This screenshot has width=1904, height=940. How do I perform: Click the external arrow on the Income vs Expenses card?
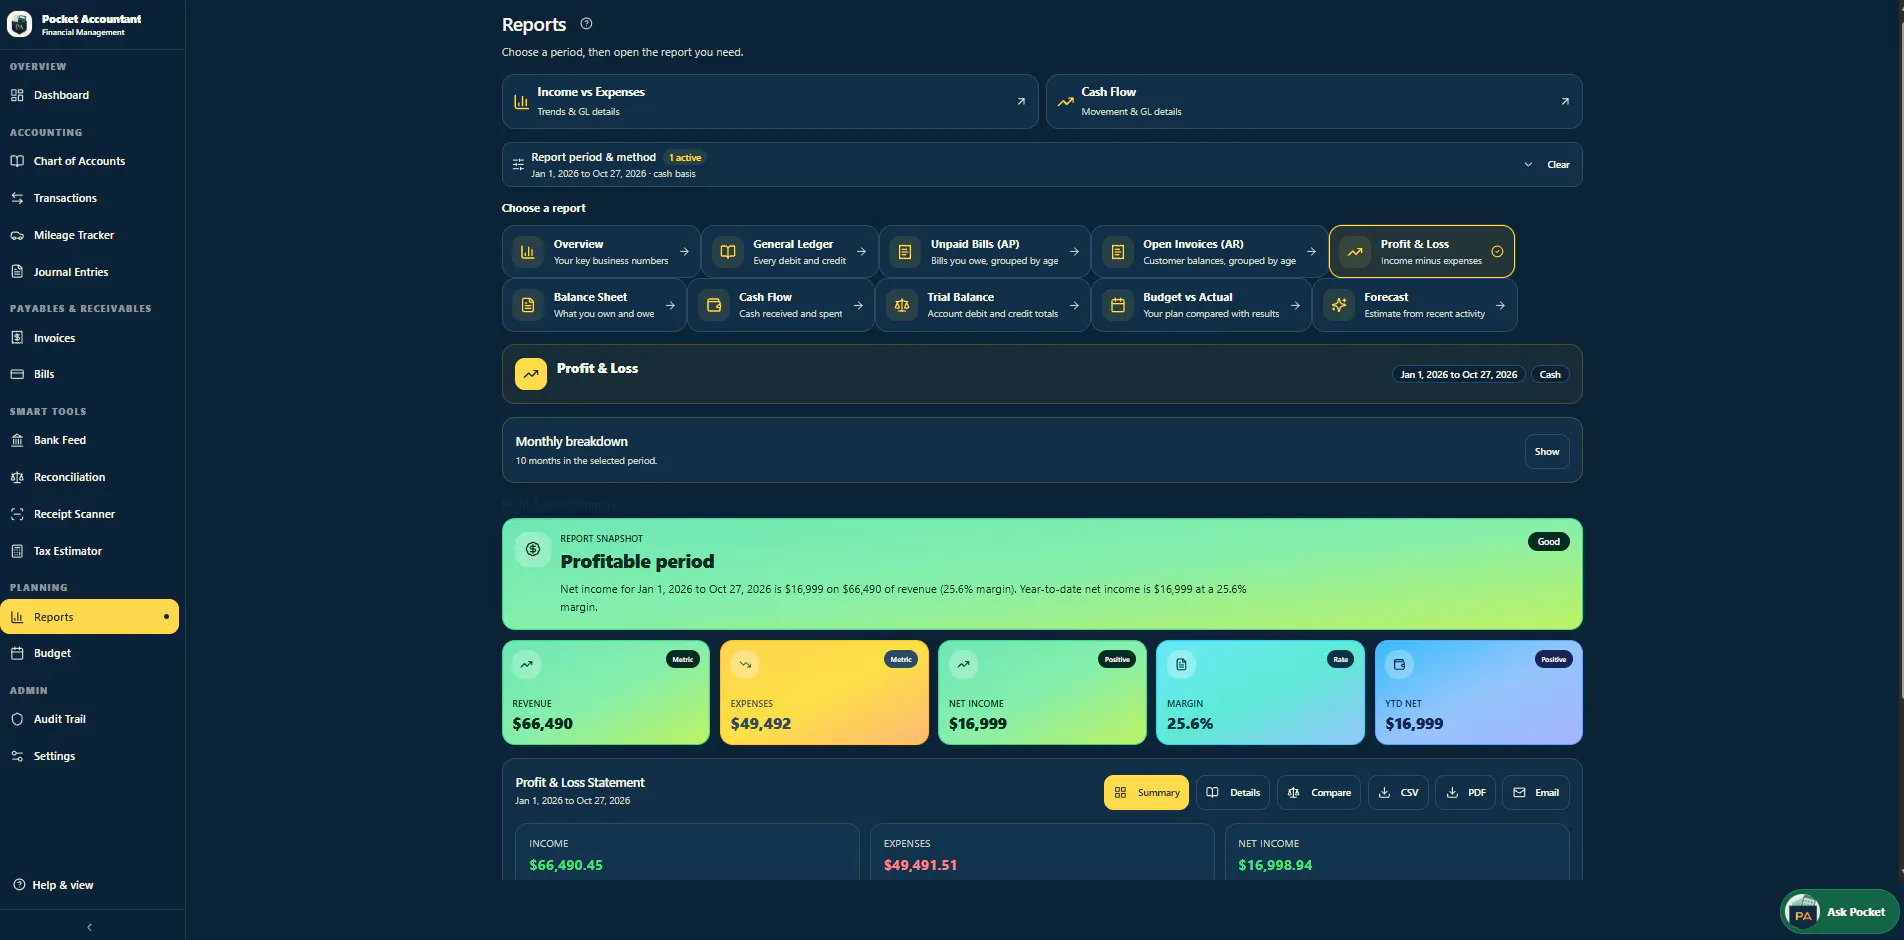[x=1021, y=101]
